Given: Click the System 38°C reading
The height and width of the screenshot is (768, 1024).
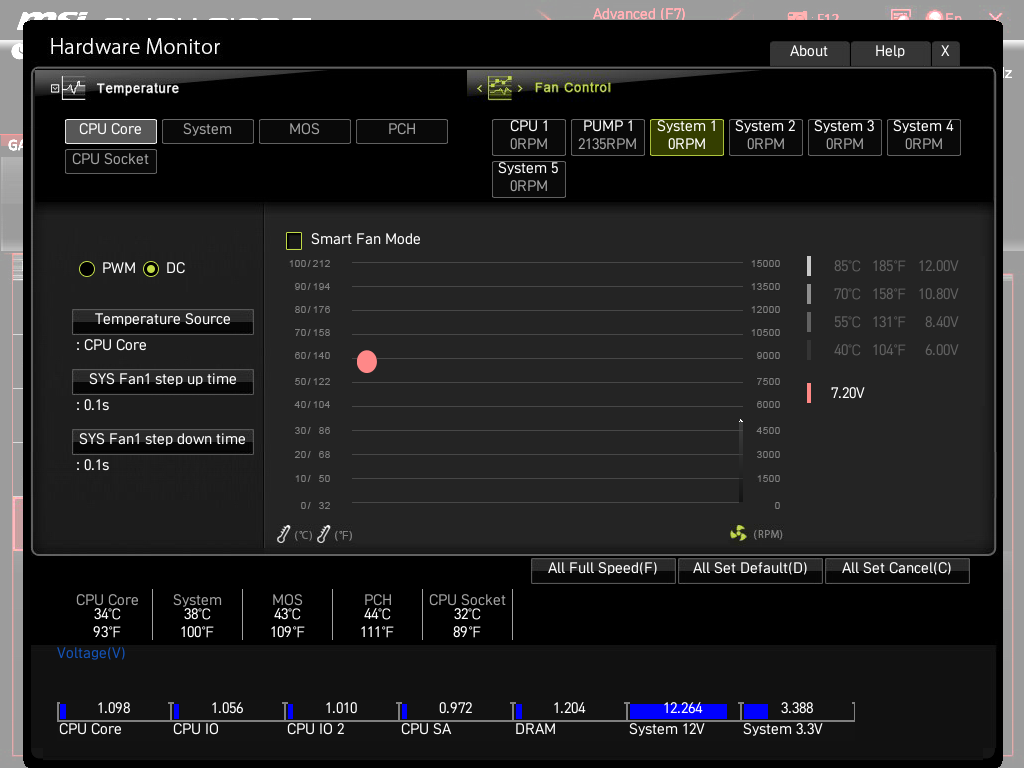Looking at the screenshot, I should (x=197, y=615).
